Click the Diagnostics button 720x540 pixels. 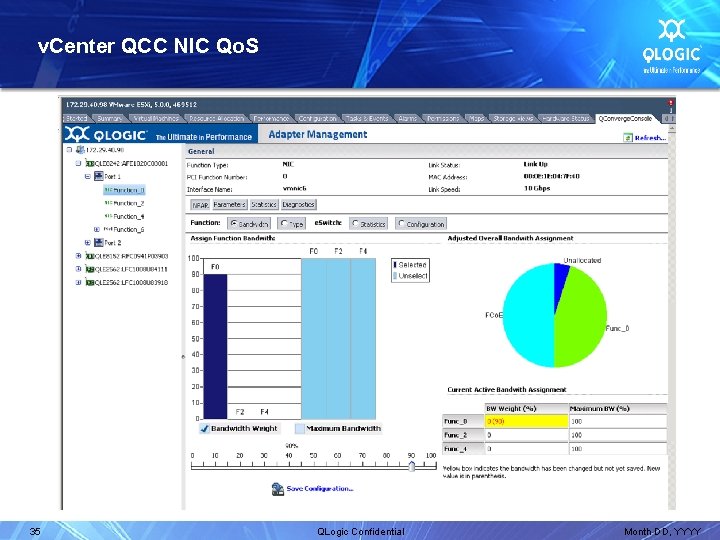298,205
